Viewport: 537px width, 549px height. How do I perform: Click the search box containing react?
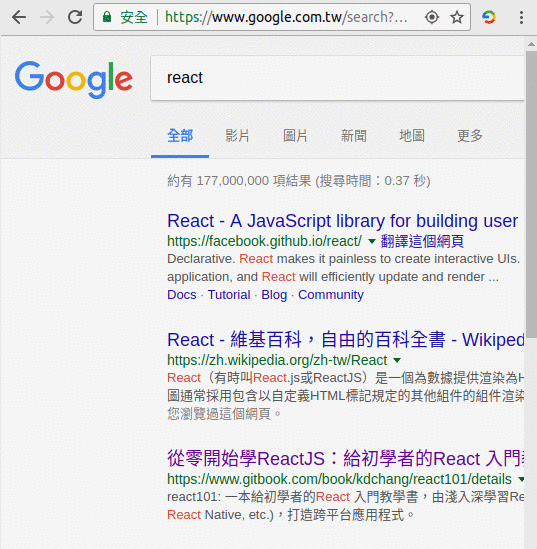[337, 78]
